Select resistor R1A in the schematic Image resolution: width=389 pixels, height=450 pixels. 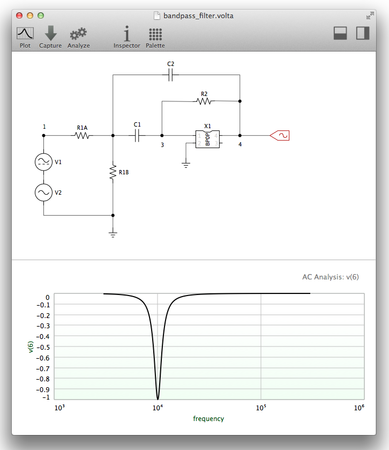tap(82, 136)
